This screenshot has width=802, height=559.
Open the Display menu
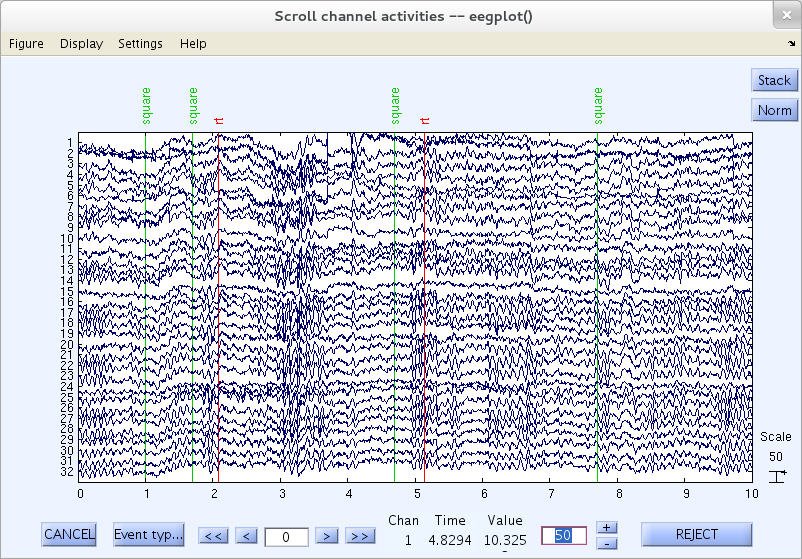coord(81,44)
